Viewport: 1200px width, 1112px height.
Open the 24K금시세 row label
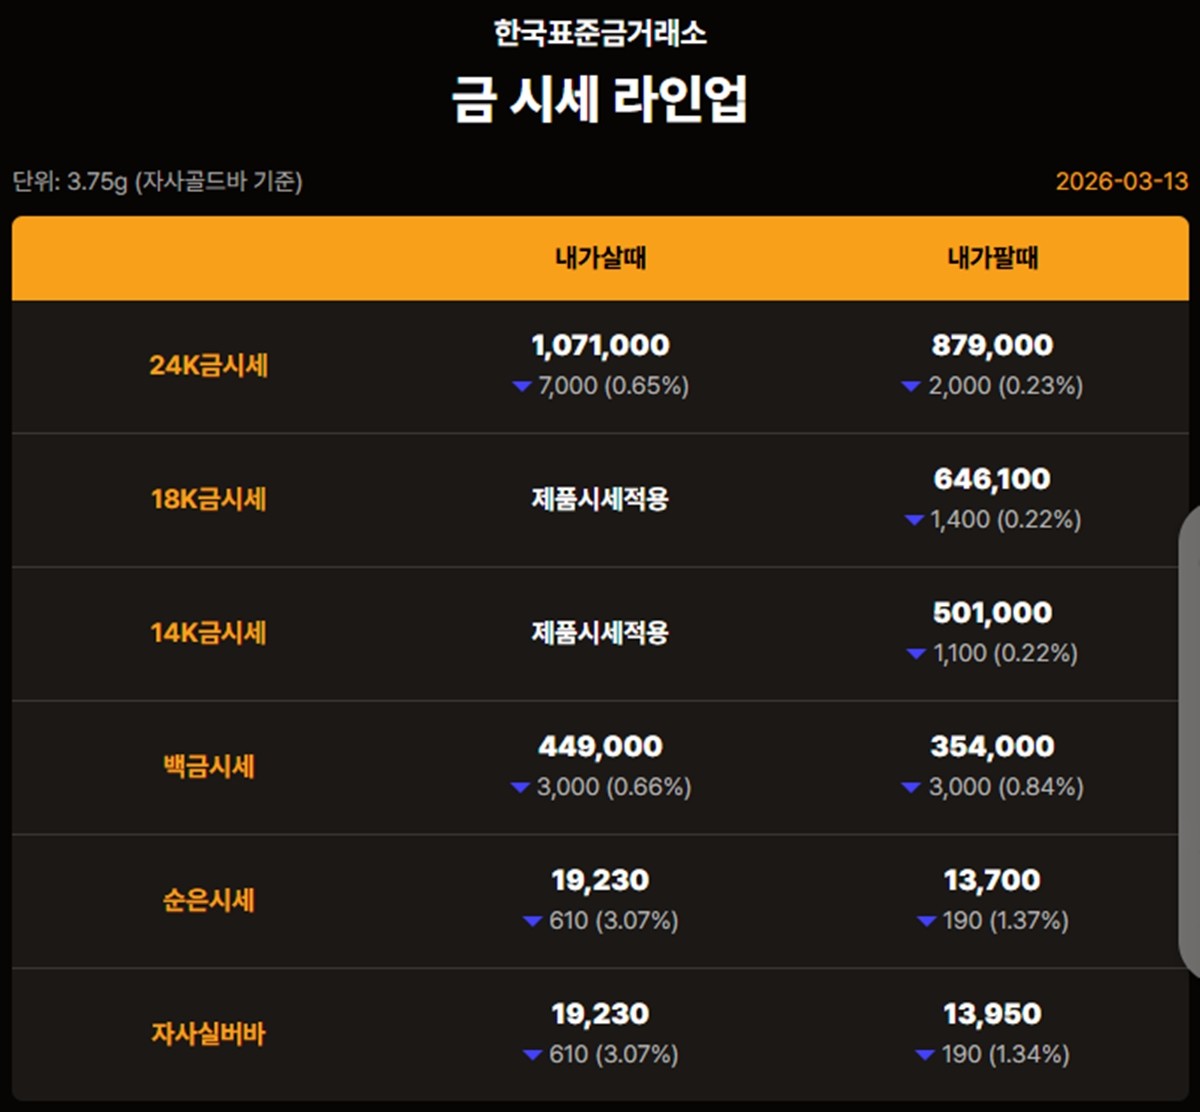coord(209,366)
